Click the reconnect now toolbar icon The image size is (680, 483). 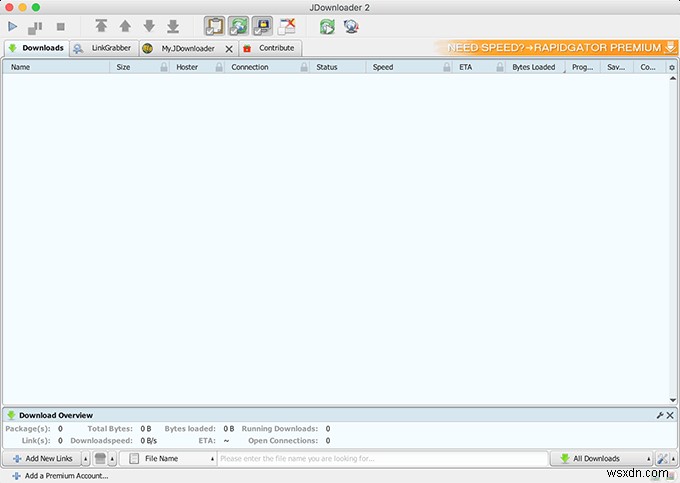click(x=327, y=26)
